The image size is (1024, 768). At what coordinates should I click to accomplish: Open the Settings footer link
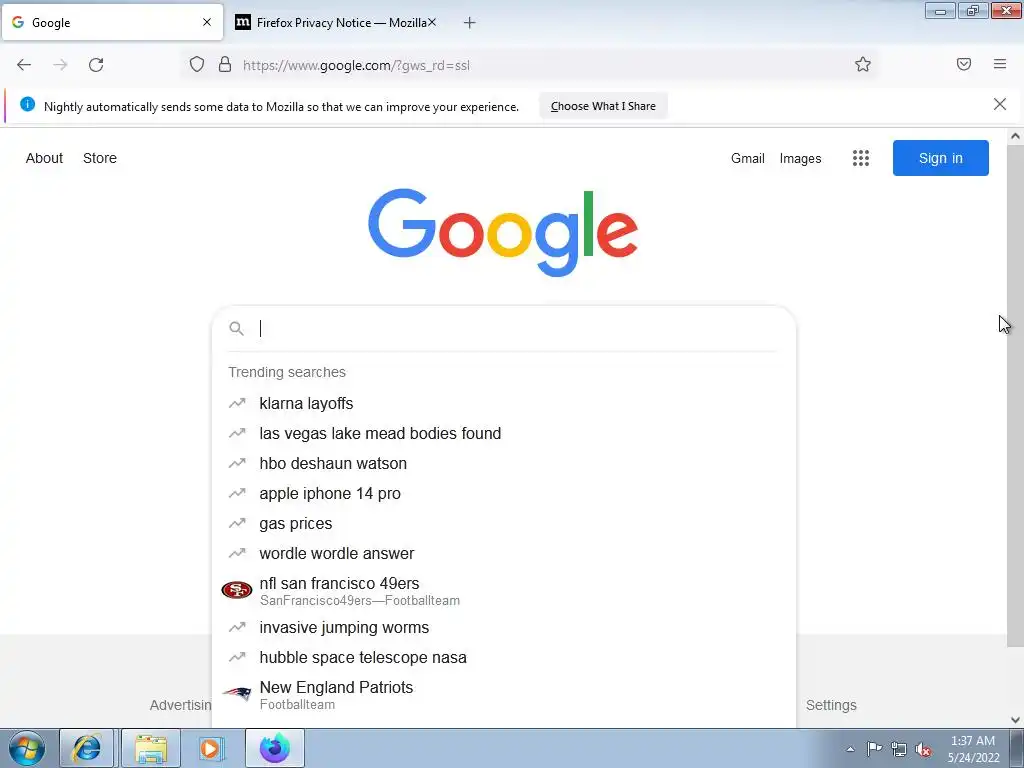831,705
